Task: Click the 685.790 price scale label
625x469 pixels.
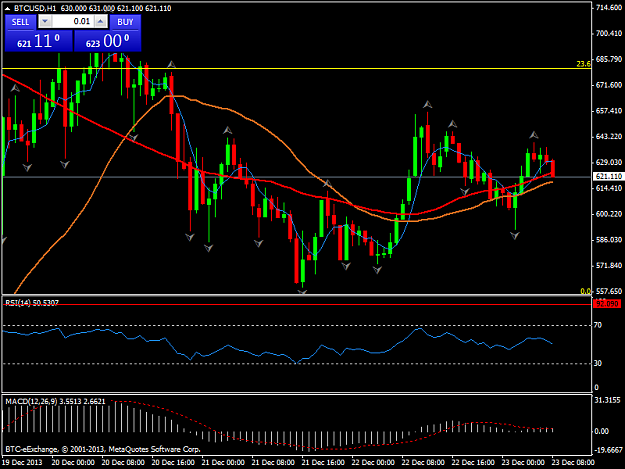Action: point(609,59)
